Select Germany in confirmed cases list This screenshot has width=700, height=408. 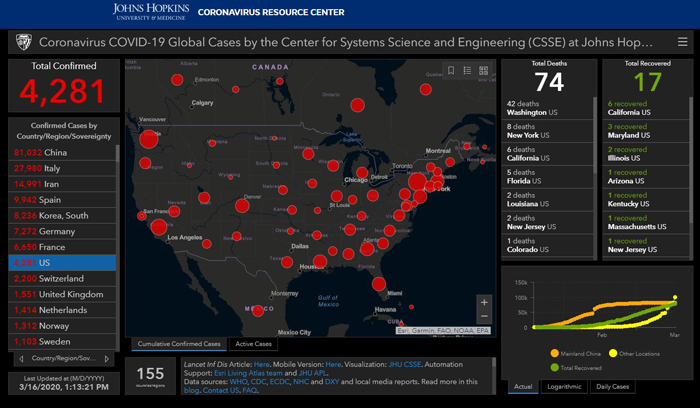coord(62,231)
